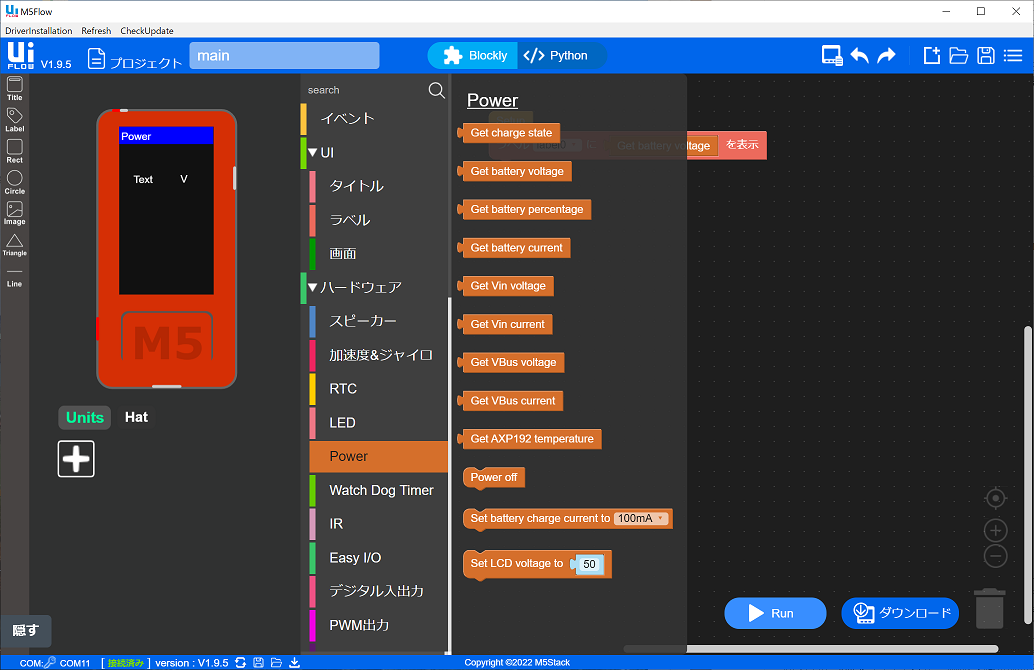This screenshot has height=670, width=1034.
Task: Pick the Get AXP192 temperature block
Action: [x=530, y=439]
